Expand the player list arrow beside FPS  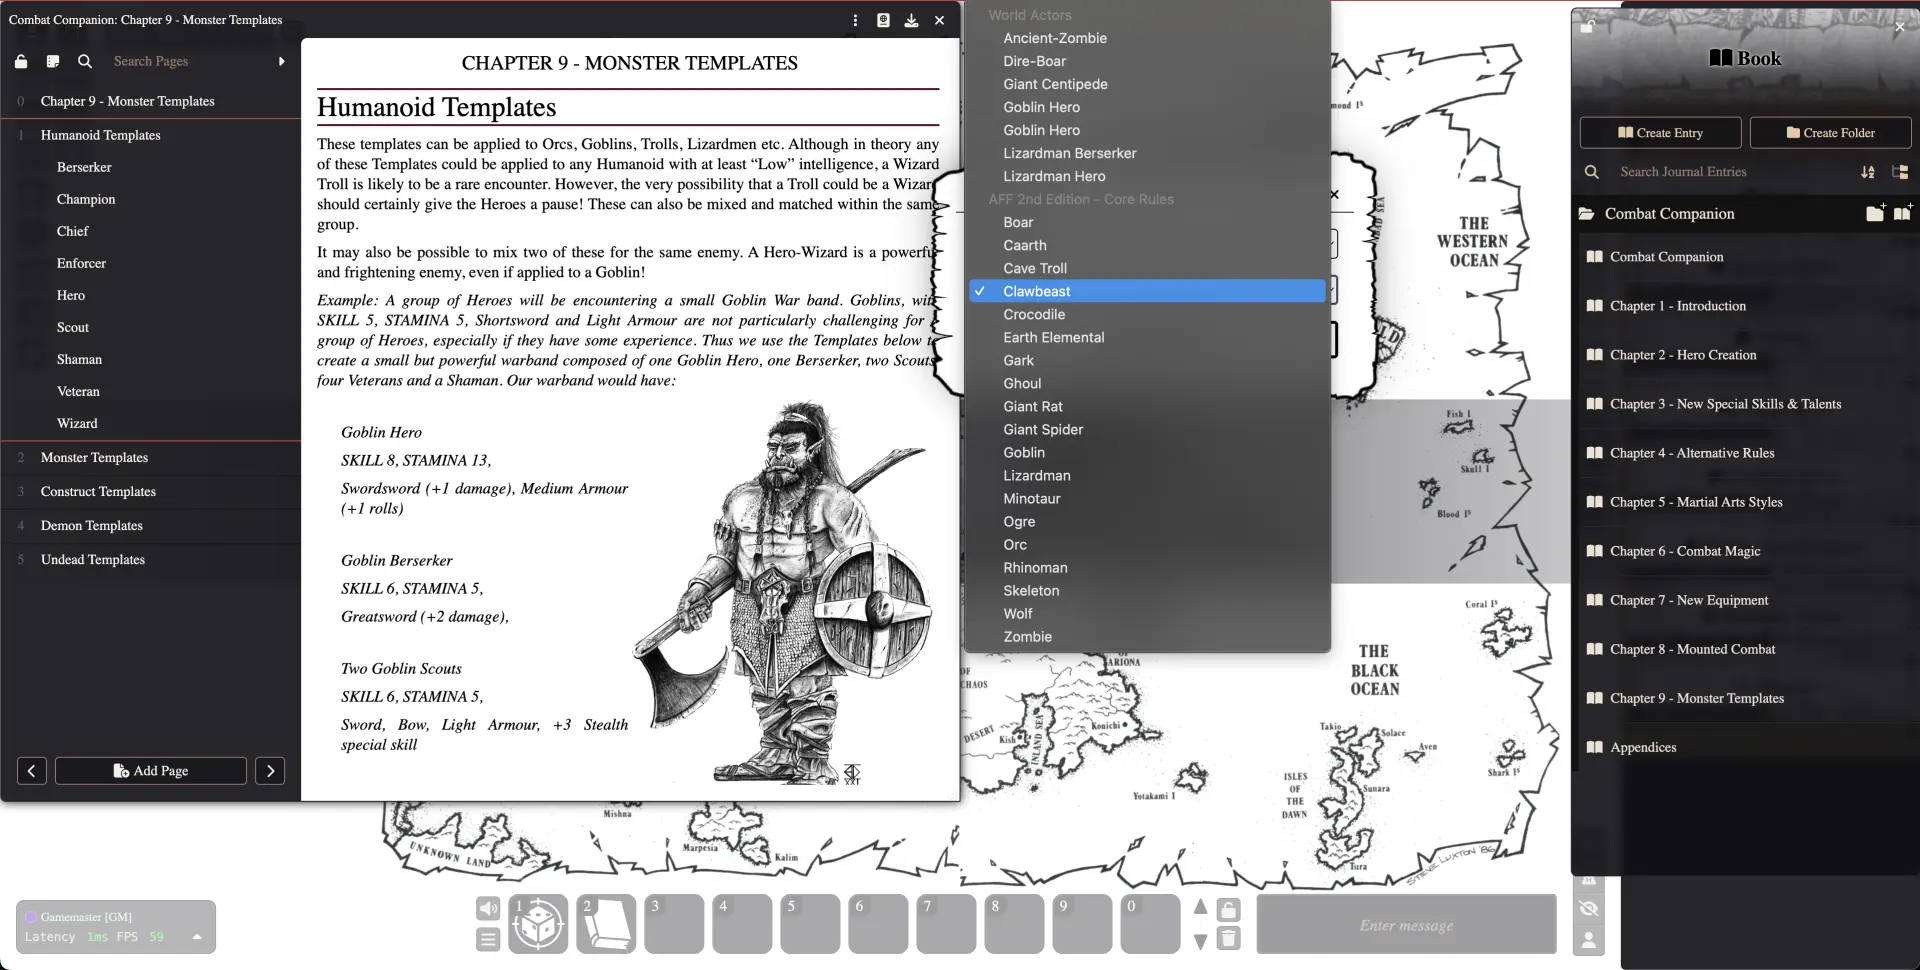pos(197,937)
